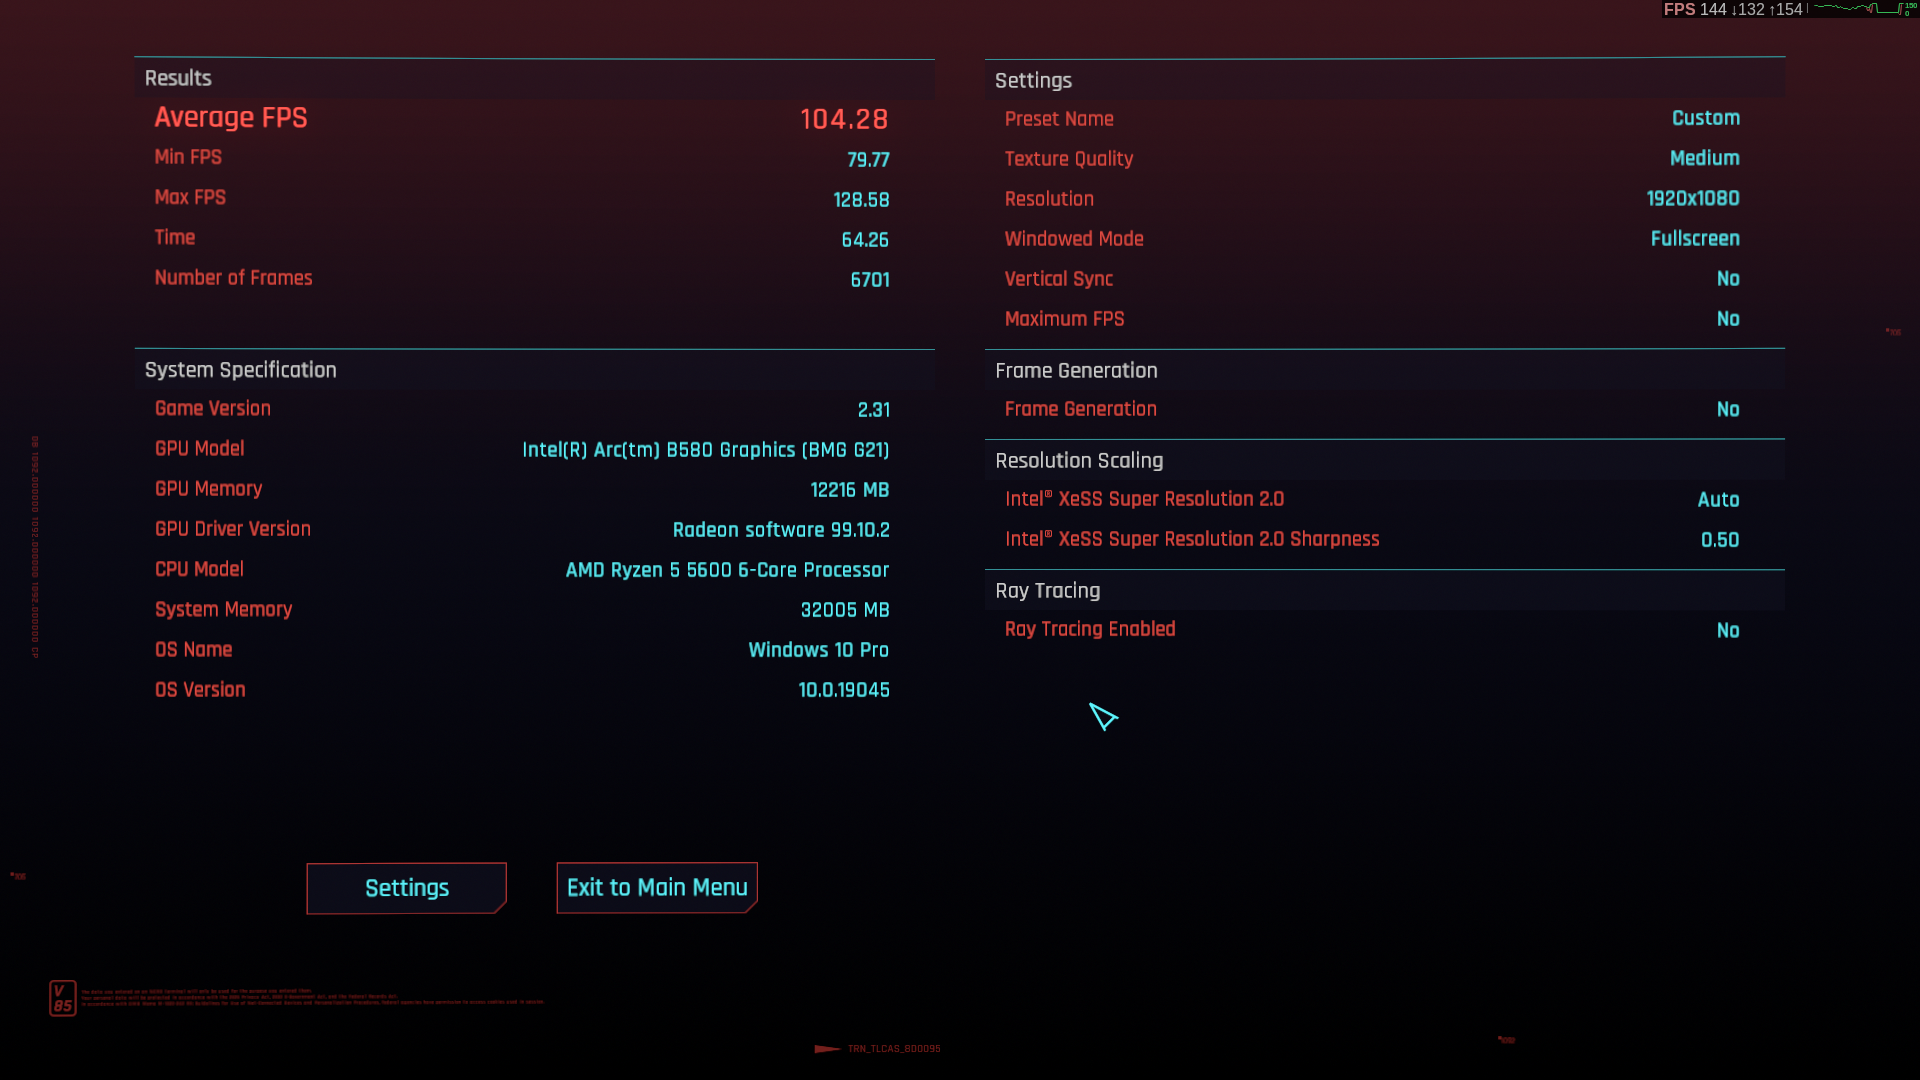Click the Settings button
The height and width of the screenshot is (1080, 1920).
406,888
